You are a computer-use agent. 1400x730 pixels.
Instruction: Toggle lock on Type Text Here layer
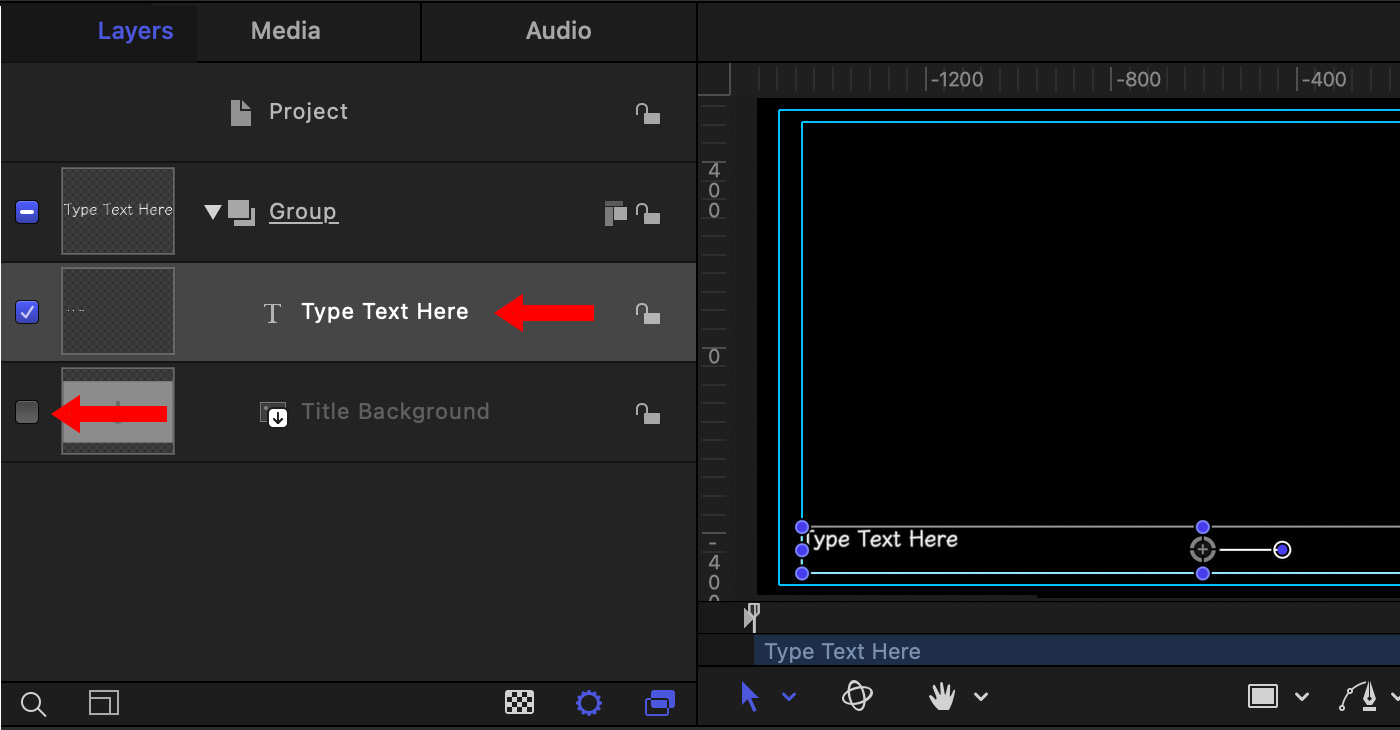[648, 313]
